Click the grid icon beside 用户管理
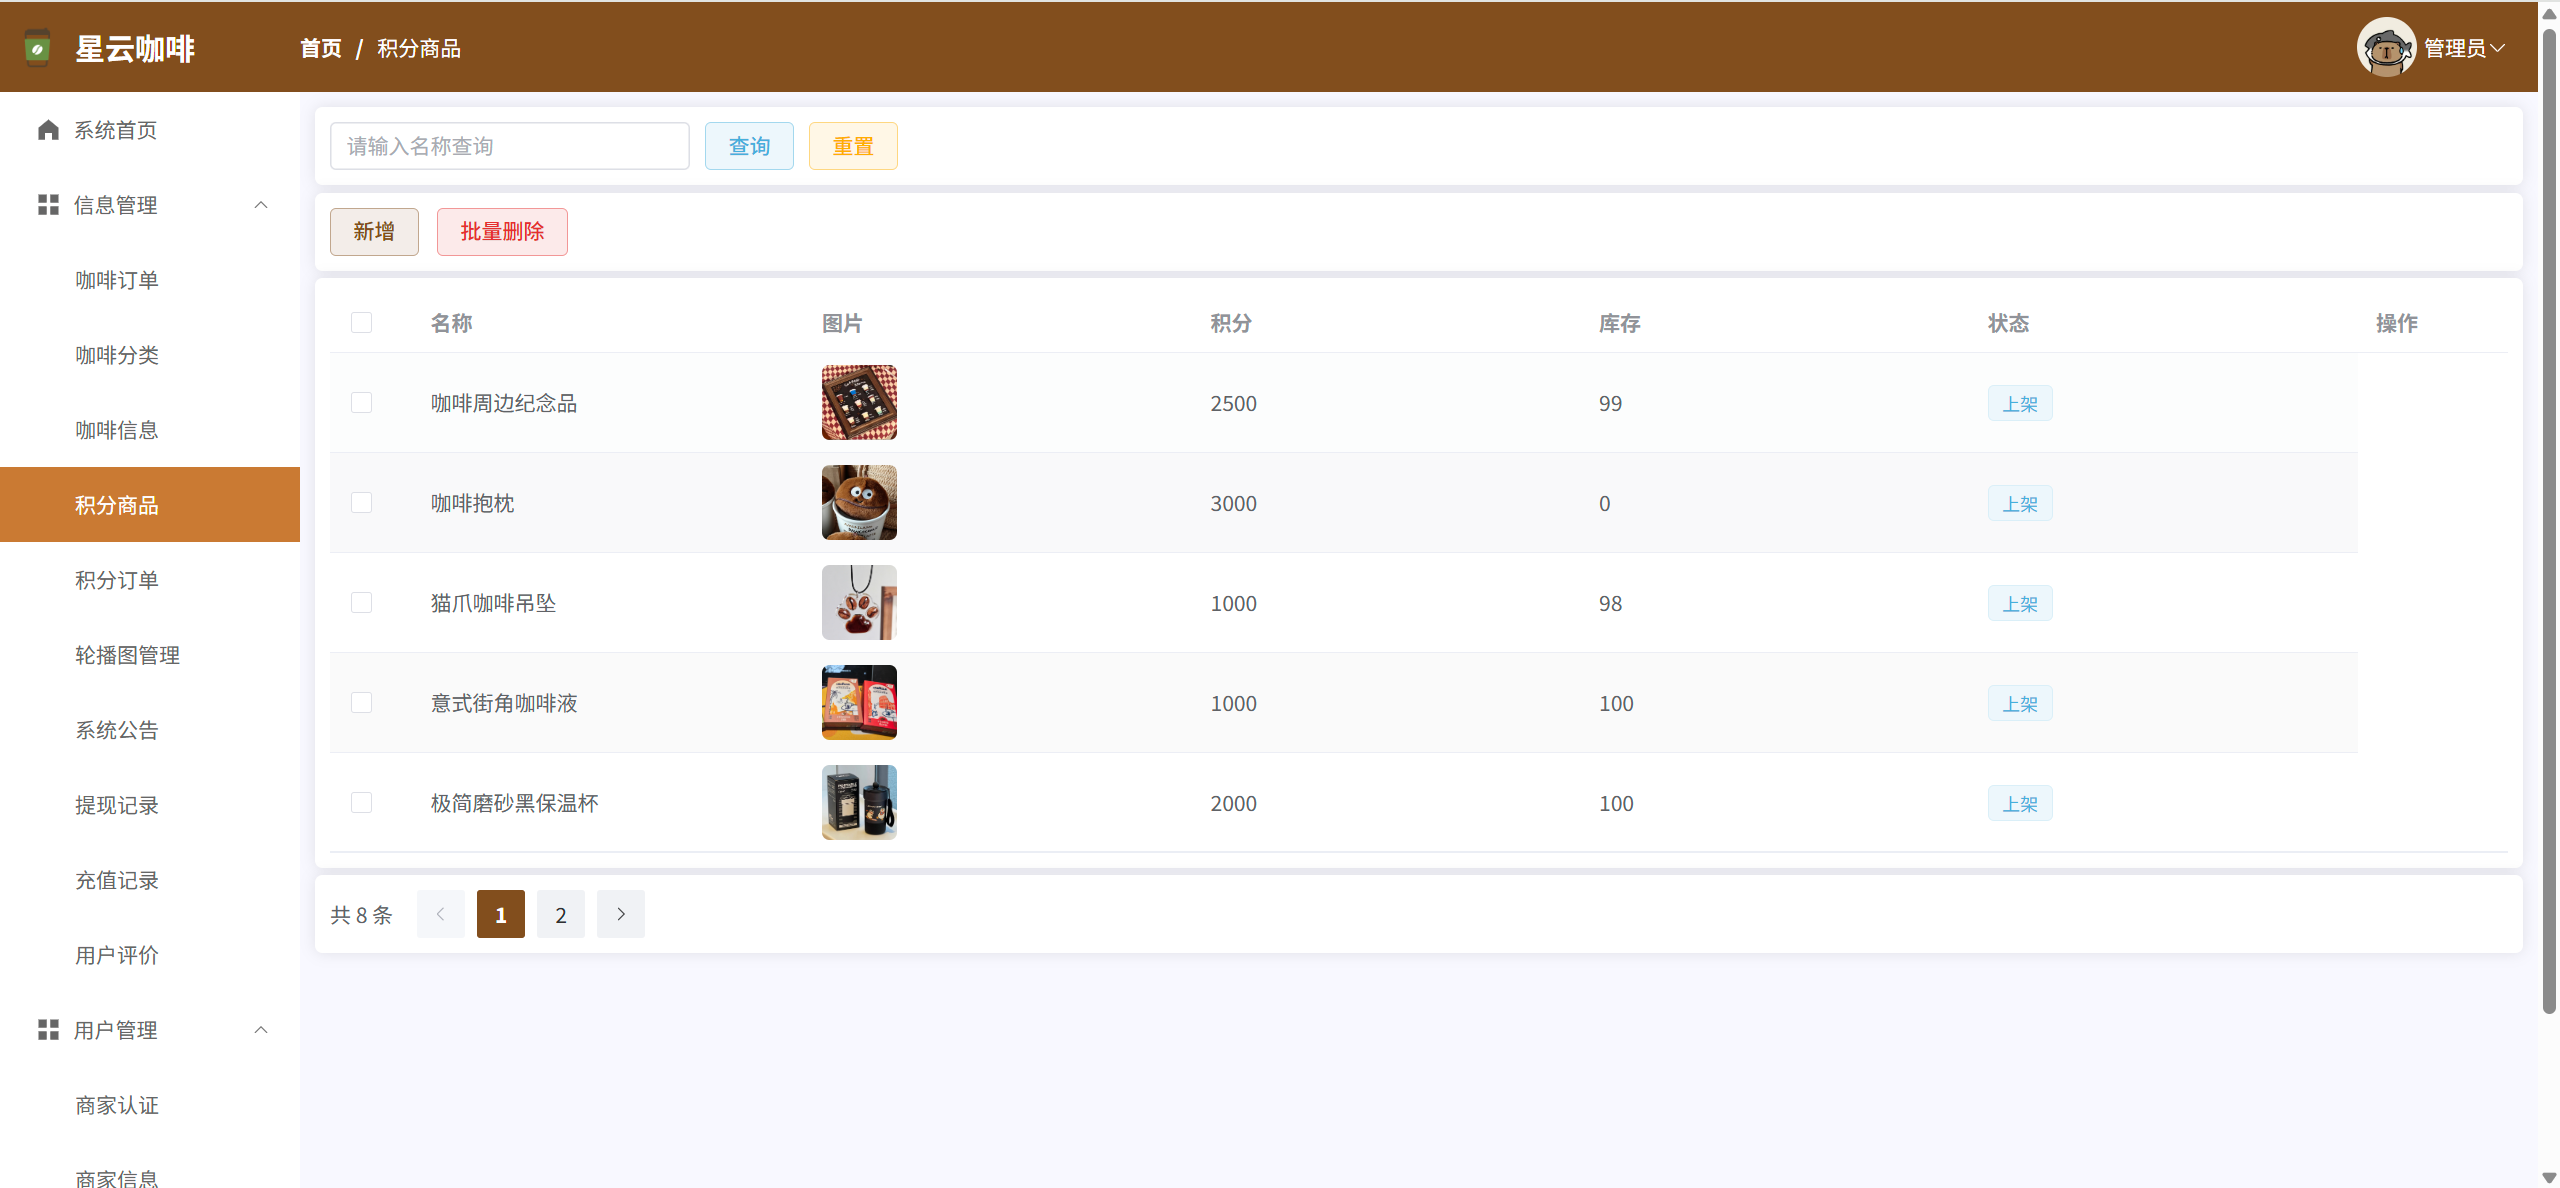Image resolution: width=2560 pixels, height=1188 pixels. pos(48,1030)
